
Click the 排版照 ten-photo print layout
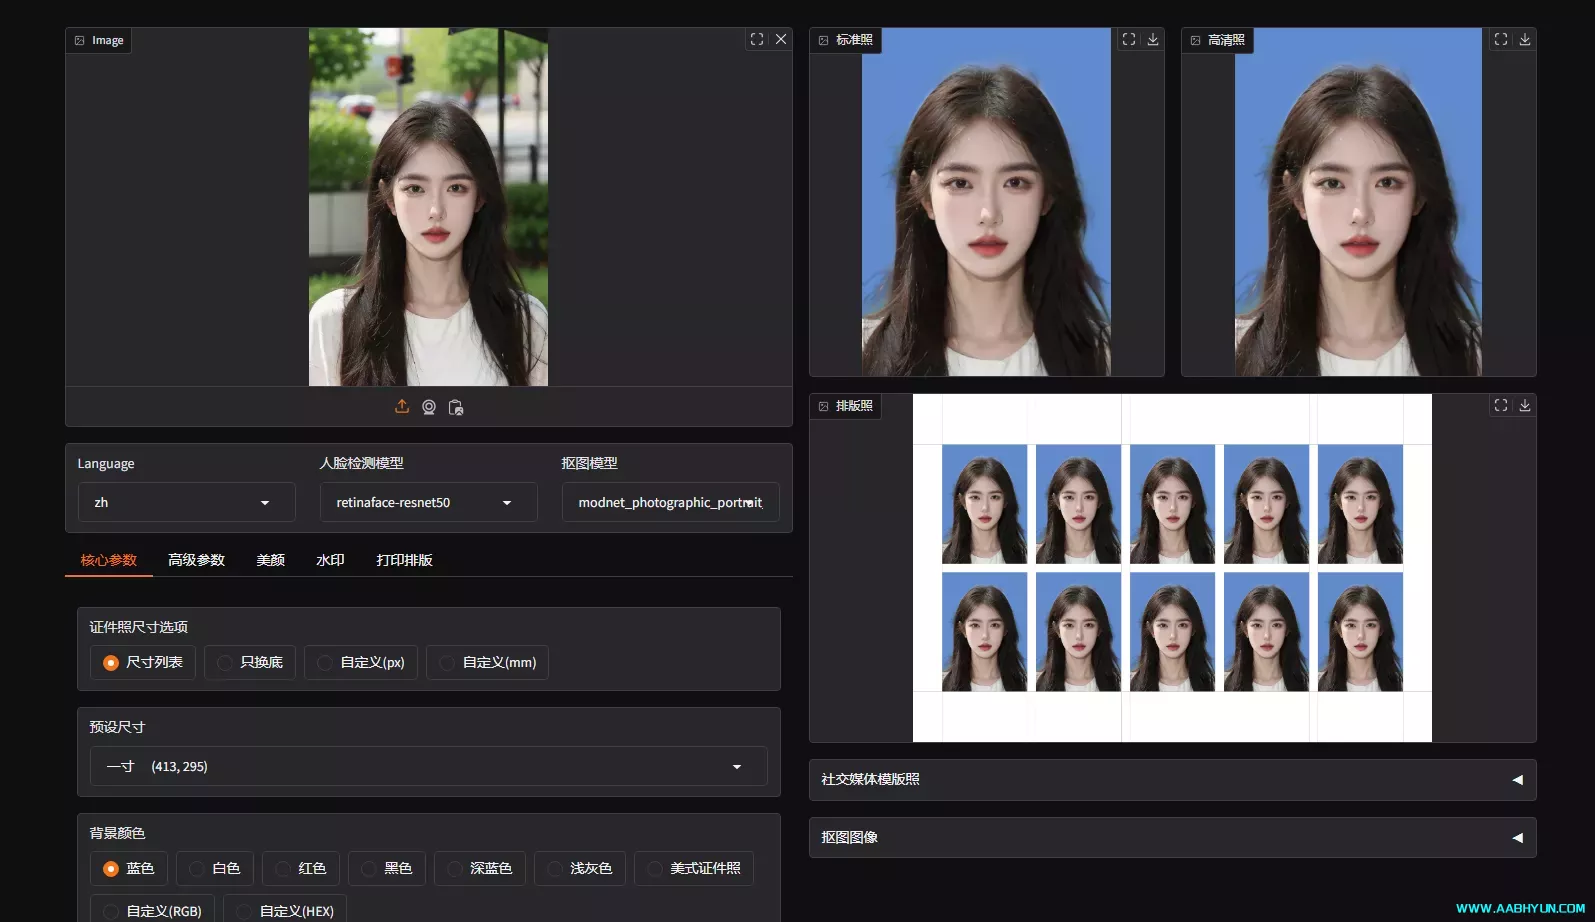pos(1172,568)
